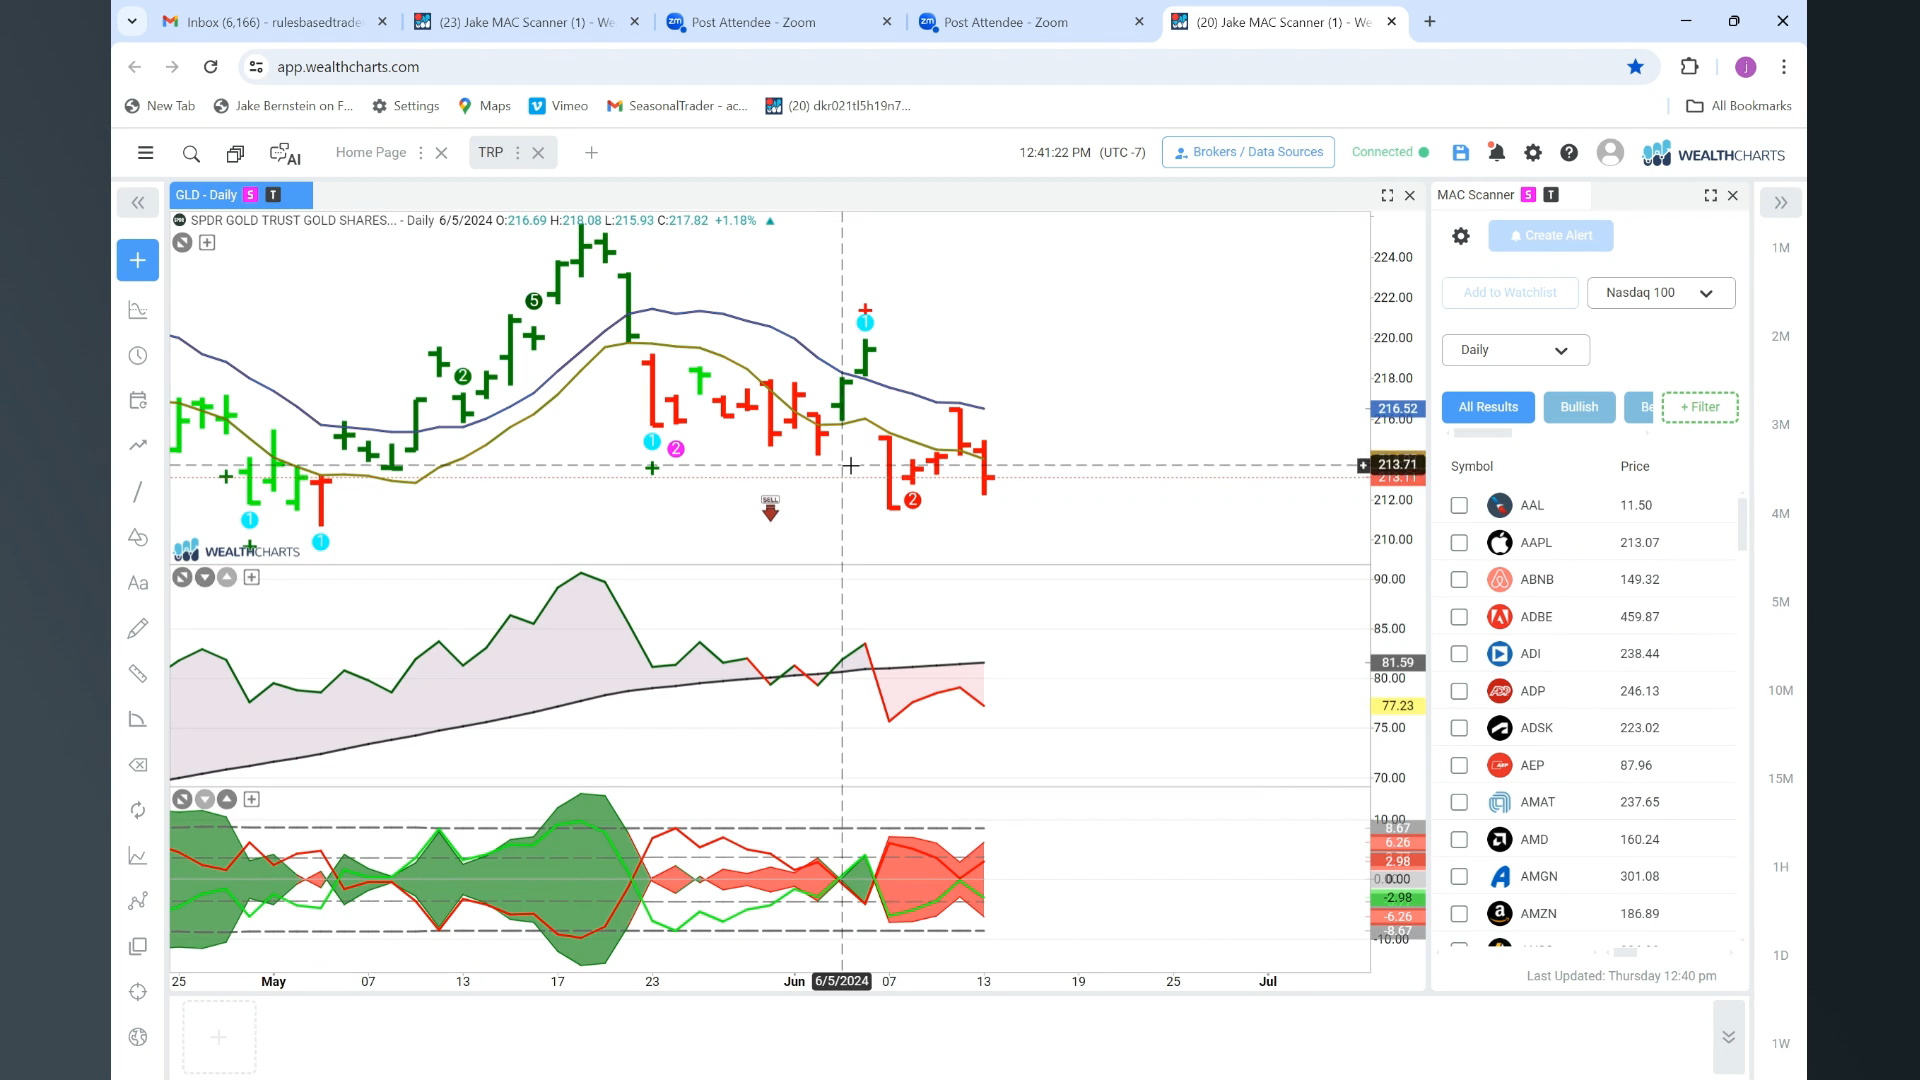Check the ADSK row checkbox
1920x1080 pixels.
coord(1459,729)
